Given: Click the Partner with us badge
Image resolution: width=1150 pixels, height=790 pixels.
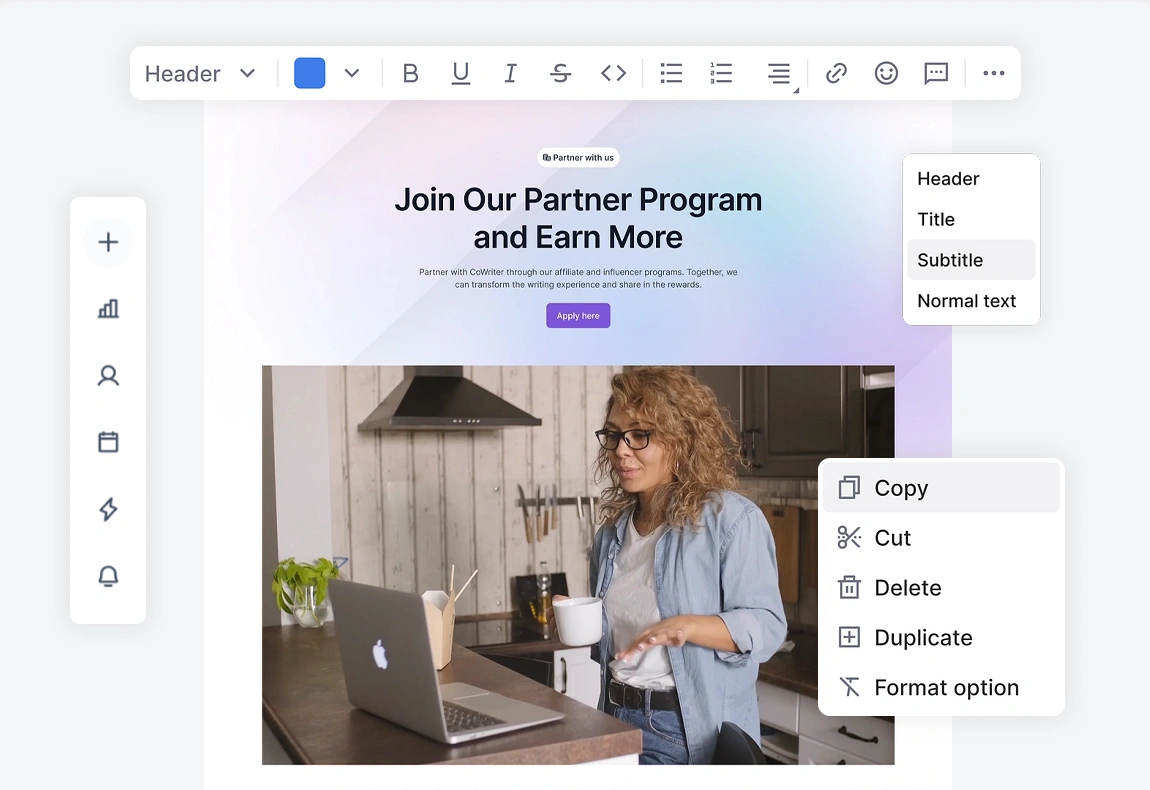Looking at the screenshot, I should click(x=578, y=157).
